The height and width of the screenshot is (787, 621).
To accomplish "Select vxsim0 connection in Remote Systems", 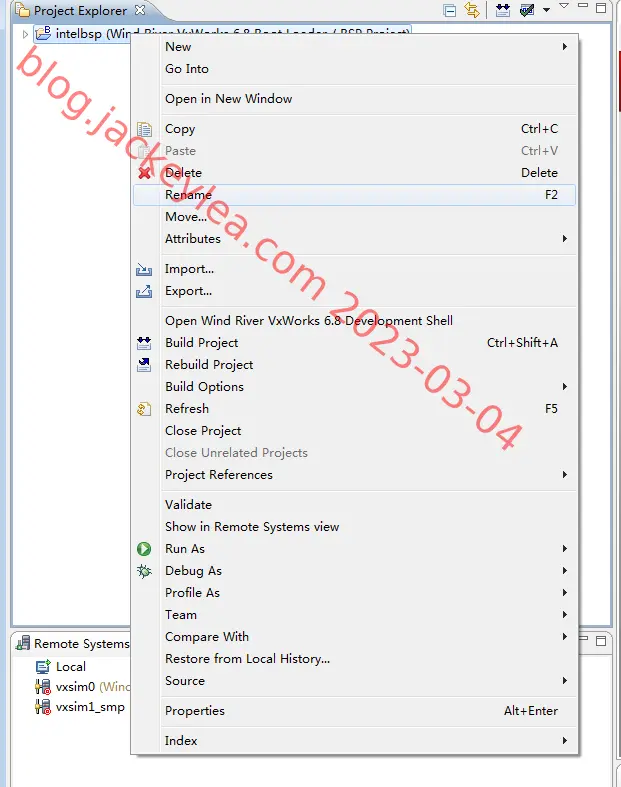I will click(x=82, y=687).
